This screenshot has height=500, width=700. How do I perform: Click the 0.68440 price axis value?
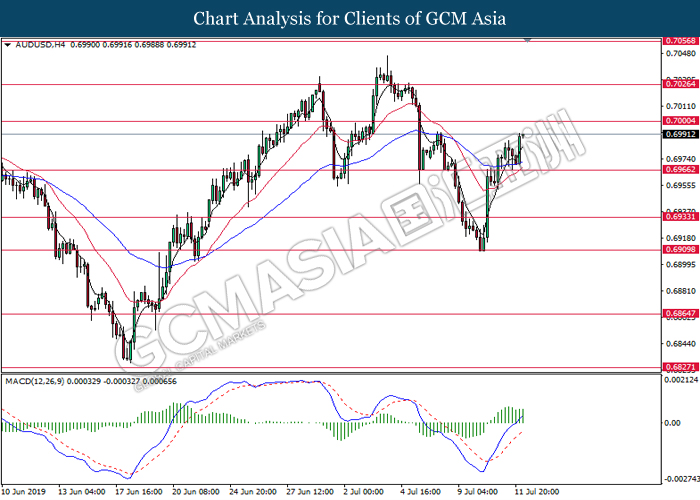pos(680,344)
